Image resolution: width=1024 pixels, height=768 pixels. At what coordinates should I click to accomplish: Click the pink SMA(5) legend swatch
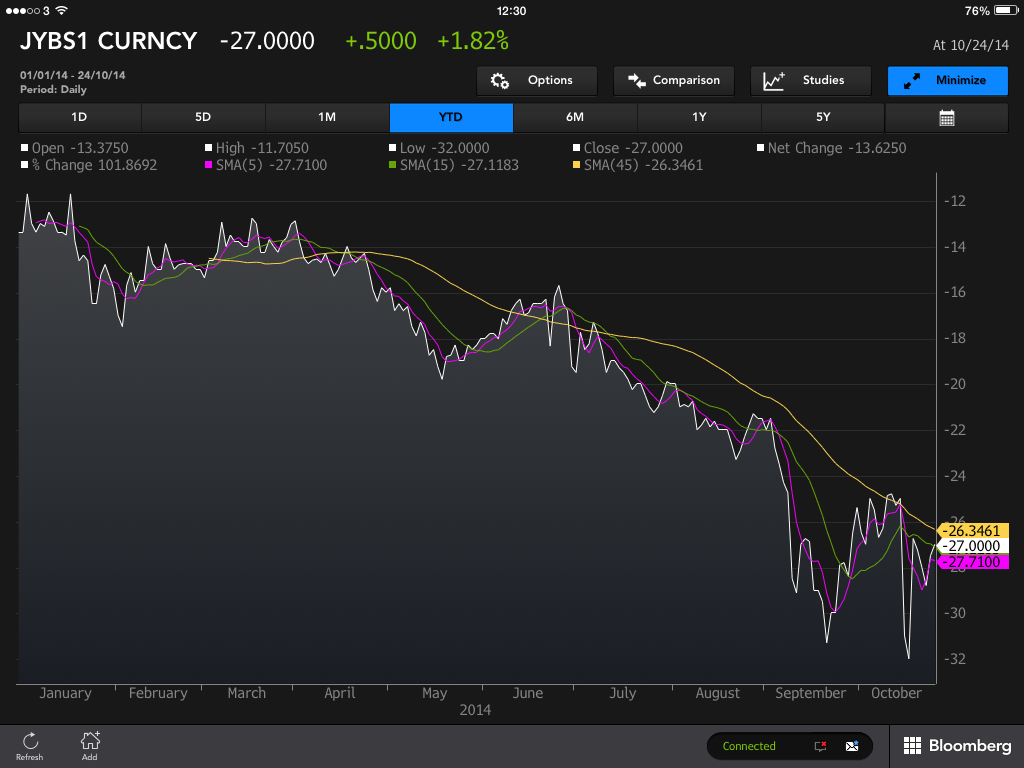(x=209, y=165)
